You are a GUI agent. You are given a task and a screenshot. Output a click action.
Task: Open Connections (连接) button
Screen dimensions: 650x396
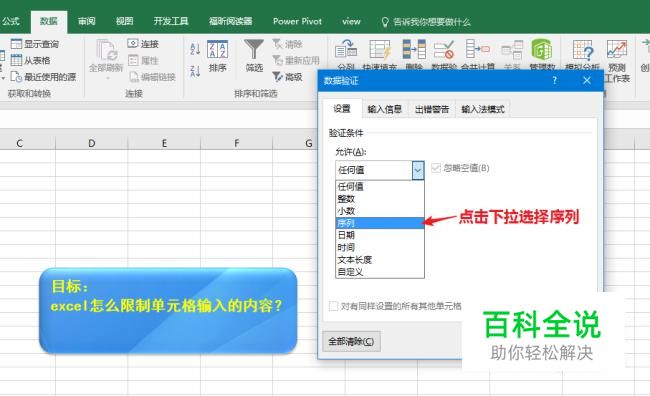pyautogui.click(x=143, y=44)
